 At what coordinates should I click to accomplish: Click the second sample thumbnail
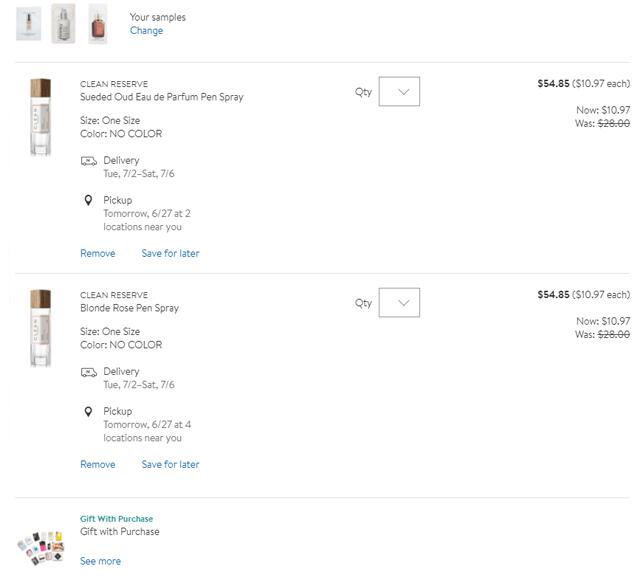pyautogui.click(x=63, y=23)
